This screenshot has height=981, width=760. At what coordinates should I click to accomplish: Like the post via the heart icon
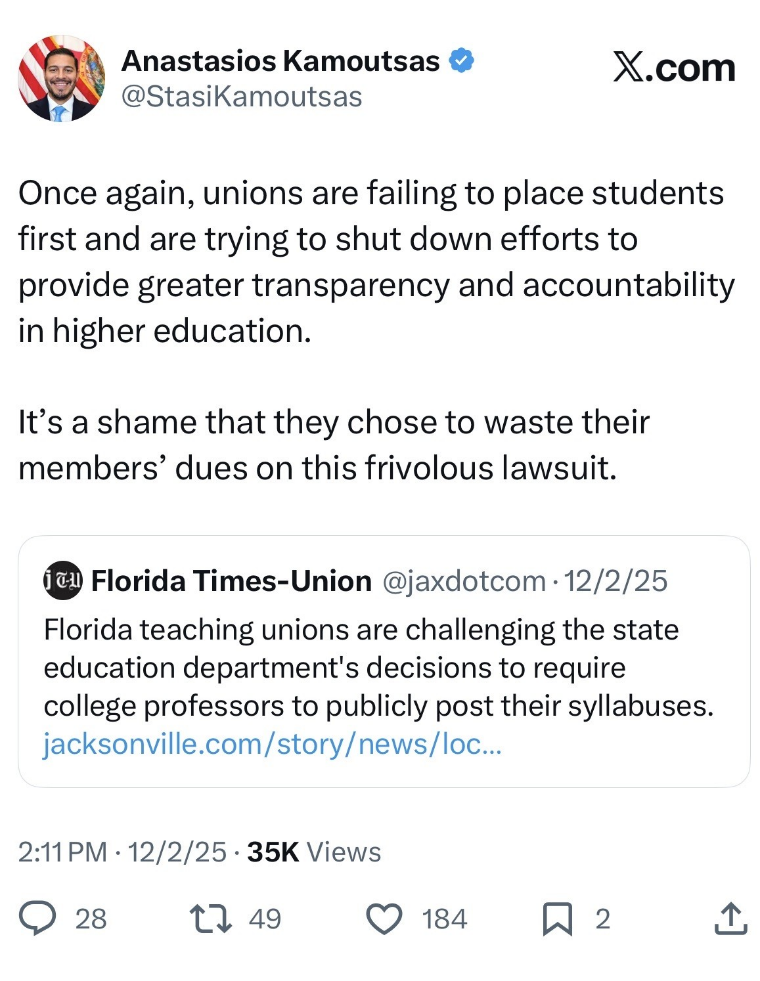pos(383,919)
